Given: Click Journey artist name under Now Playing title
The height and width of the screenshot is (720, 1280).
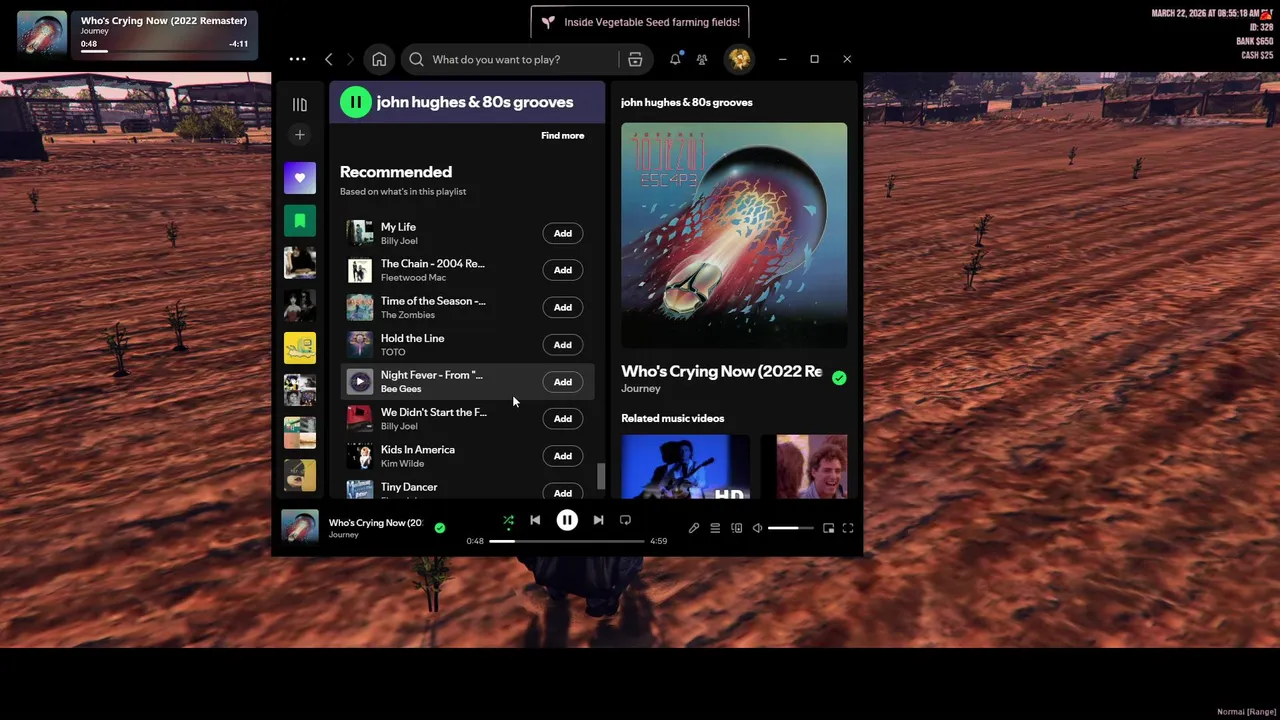Looking at the screenshot, I should 641,388.
